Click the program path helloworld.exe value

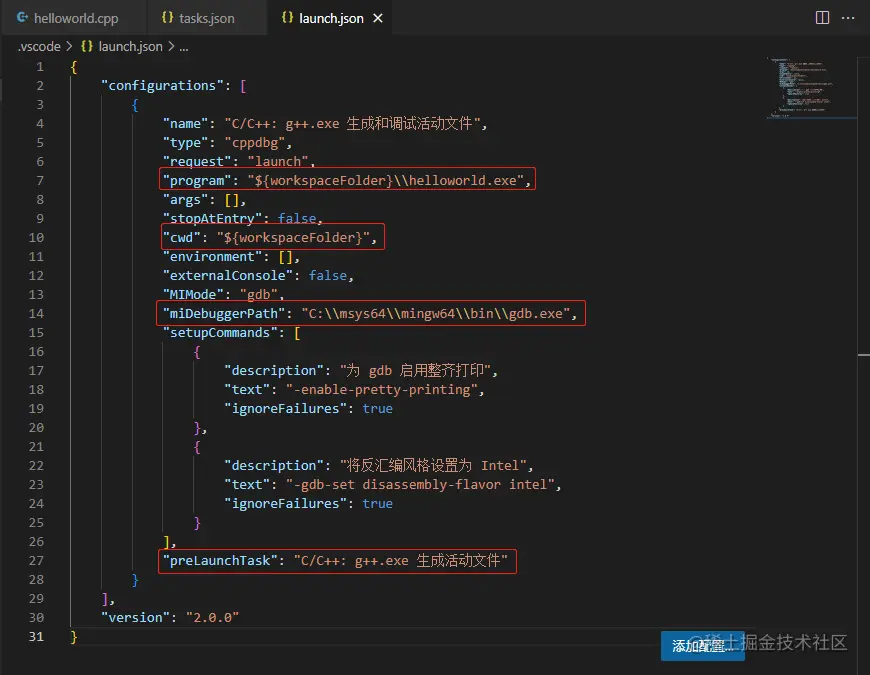386,181
